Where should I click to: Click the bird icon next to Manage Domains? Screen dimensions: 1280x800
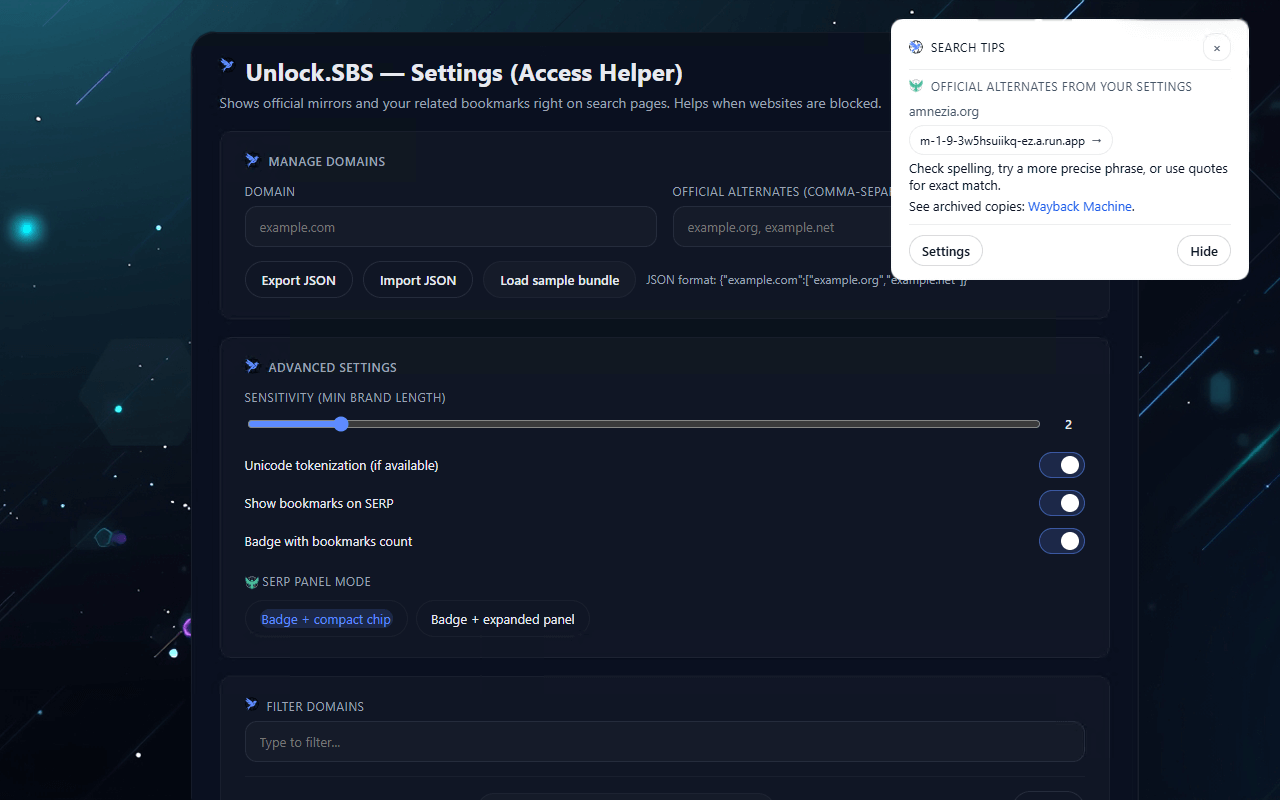(x=252, y=160)
